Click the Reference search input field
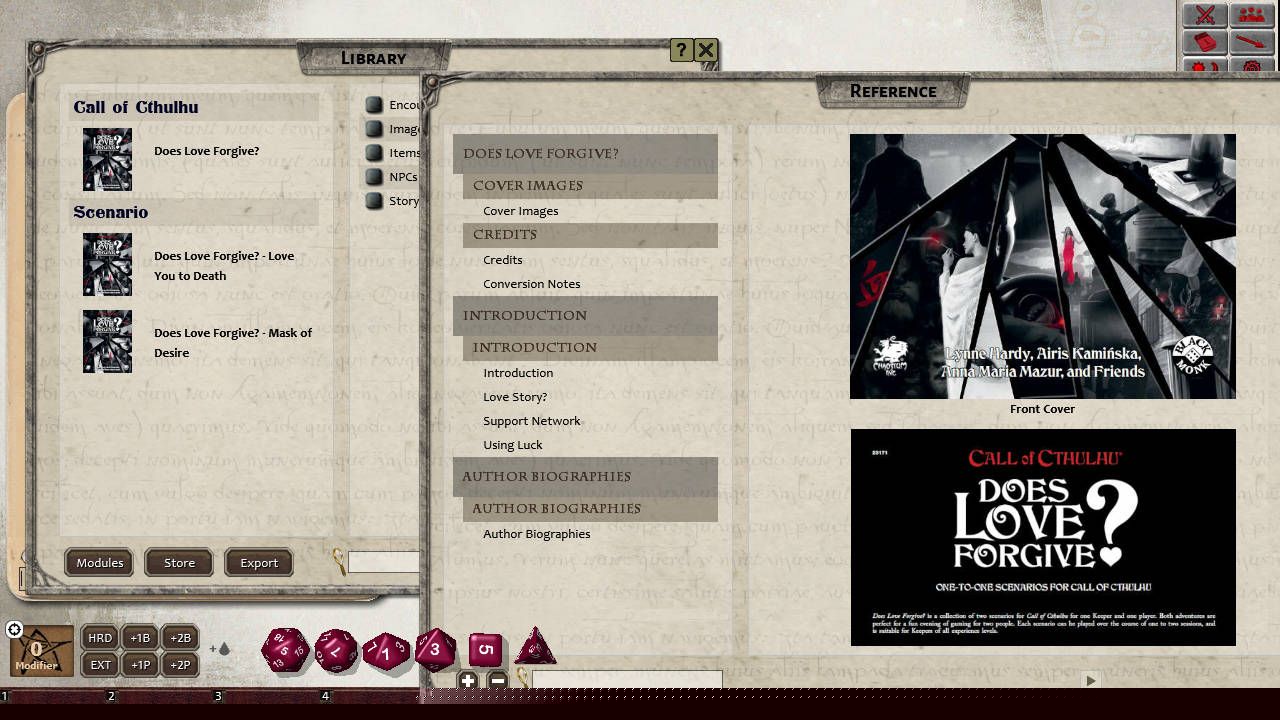Image resolution: width=1280 pixels, height=720 pixels. [x=627, y=680]
